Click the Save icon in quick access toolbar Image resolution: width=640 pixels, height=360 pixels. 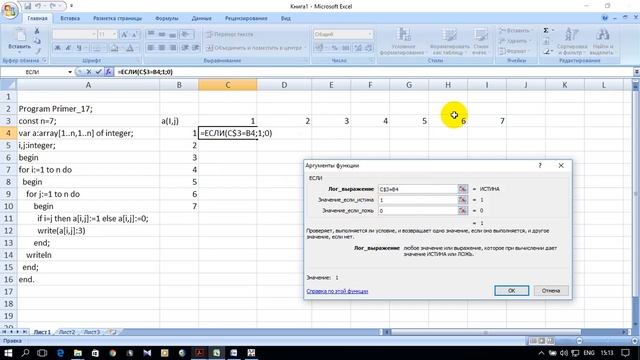pyautogui.click(x=27, y=6)
